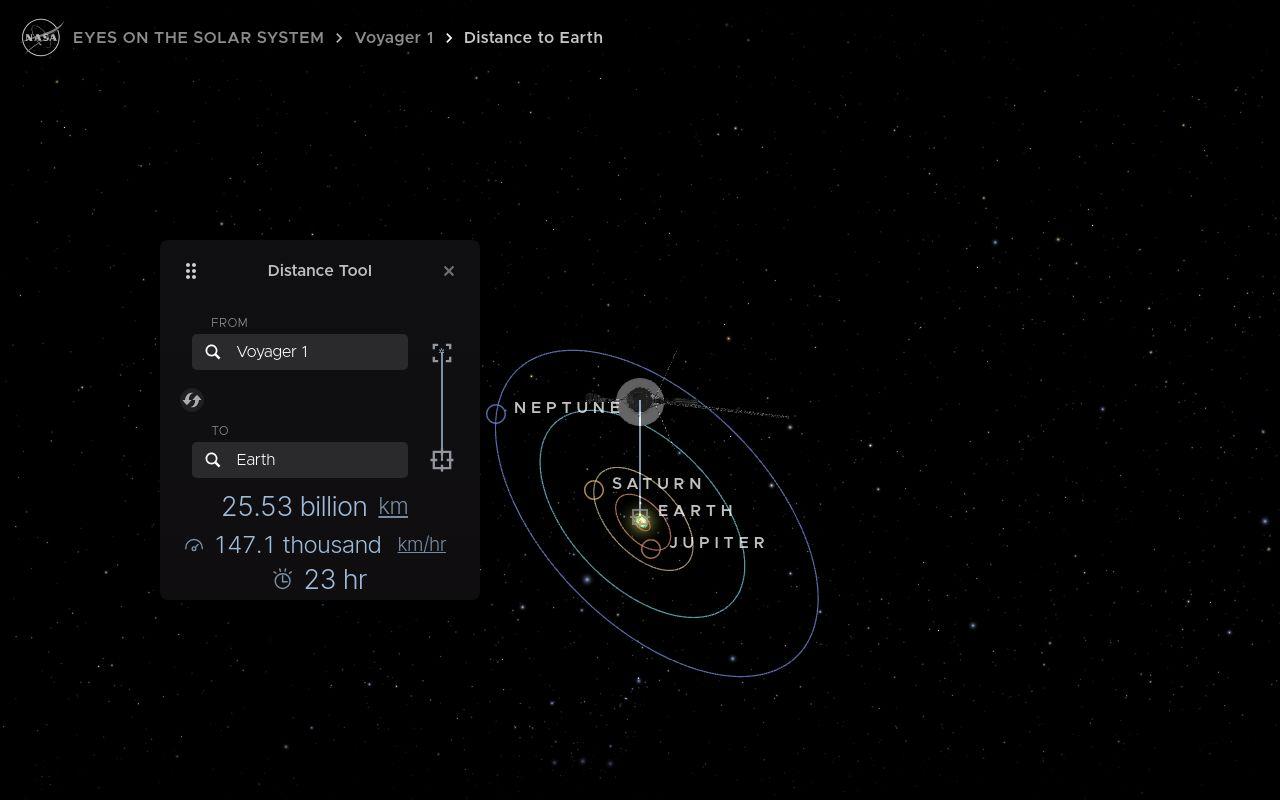Click the FROM field magnifier icon

click(x=213, y=352)
